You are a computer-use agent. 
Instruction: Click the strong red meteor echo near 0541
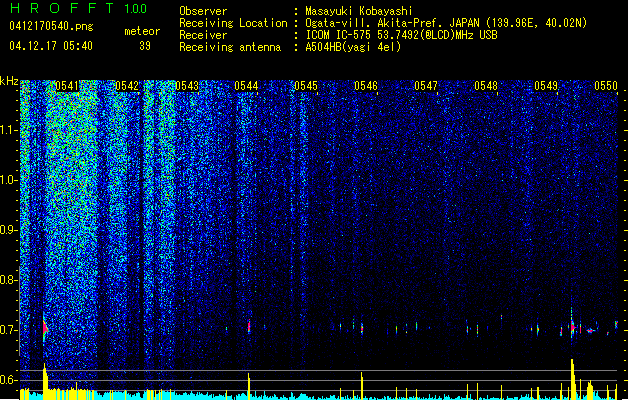click(x=45, y=328)
